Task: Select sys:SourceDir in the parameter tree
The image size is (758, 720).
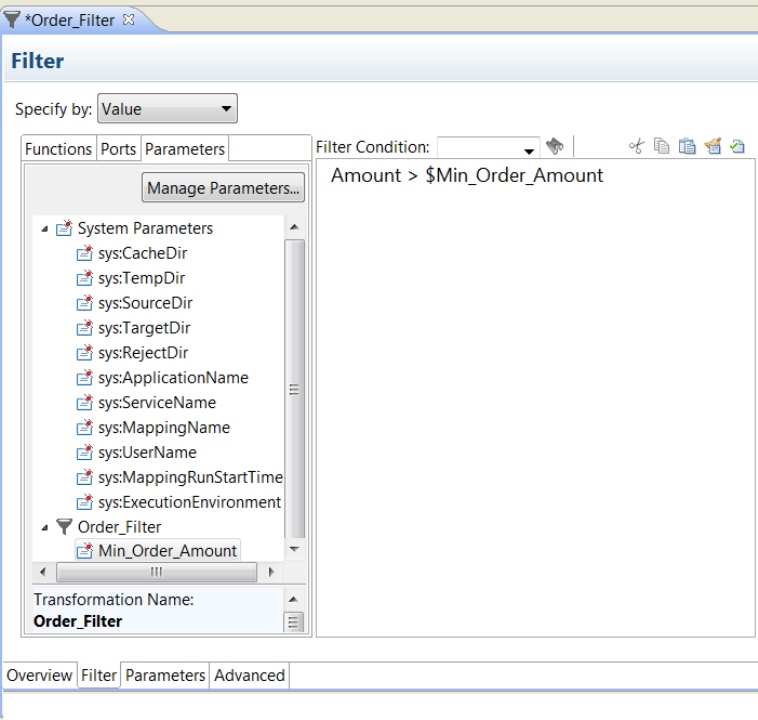Action: coord(146,303)
